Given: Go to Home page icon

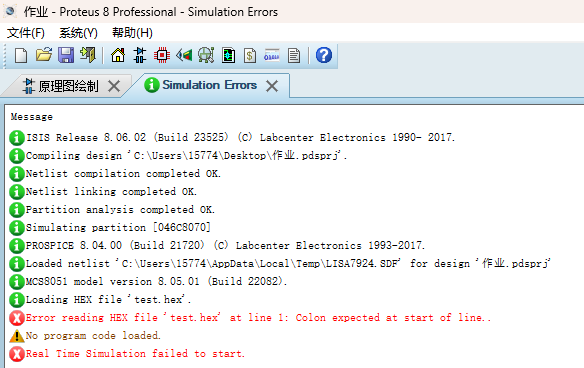Looking at the screenshot, I should pos(118,55).
